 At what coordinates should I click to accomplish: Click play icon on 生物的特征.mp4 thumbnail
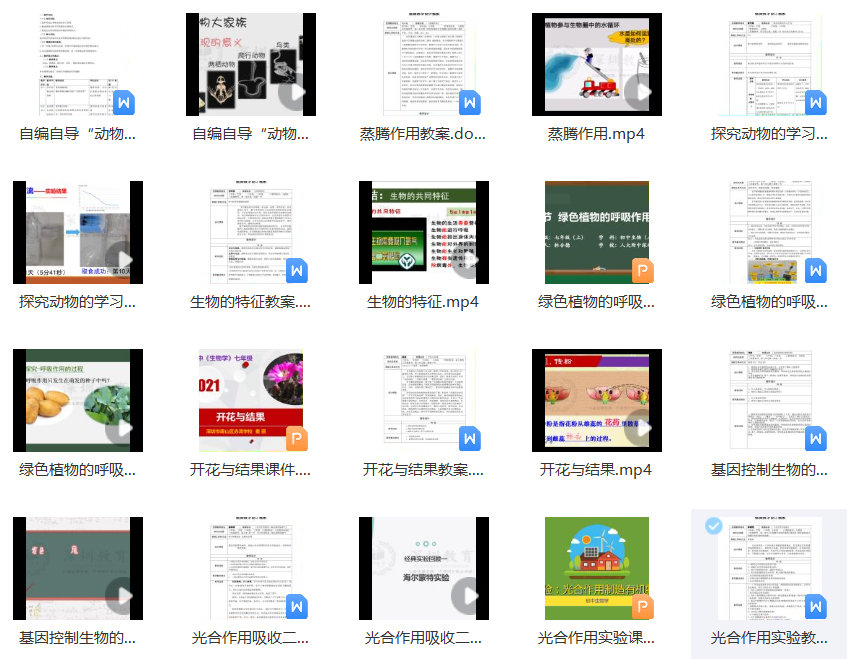point(467,262)
